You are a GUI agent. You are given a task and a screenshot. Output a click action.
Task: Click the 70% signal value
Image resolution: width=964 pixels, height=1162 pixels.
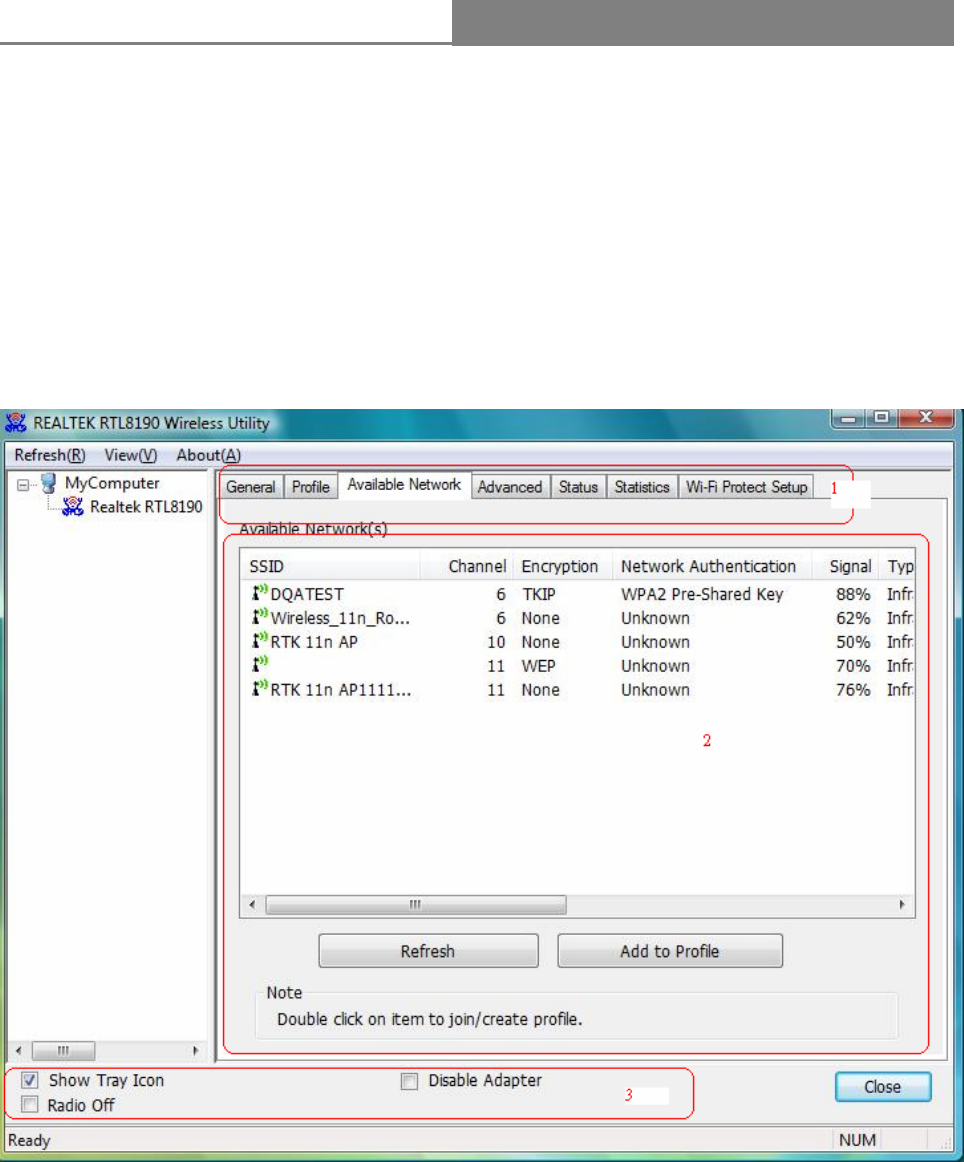(x=853, y=665)
